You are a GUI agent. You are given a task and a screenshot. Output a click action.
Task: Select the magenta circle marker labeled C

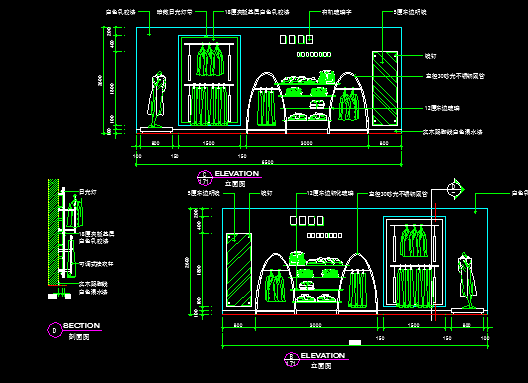point(204,178)
